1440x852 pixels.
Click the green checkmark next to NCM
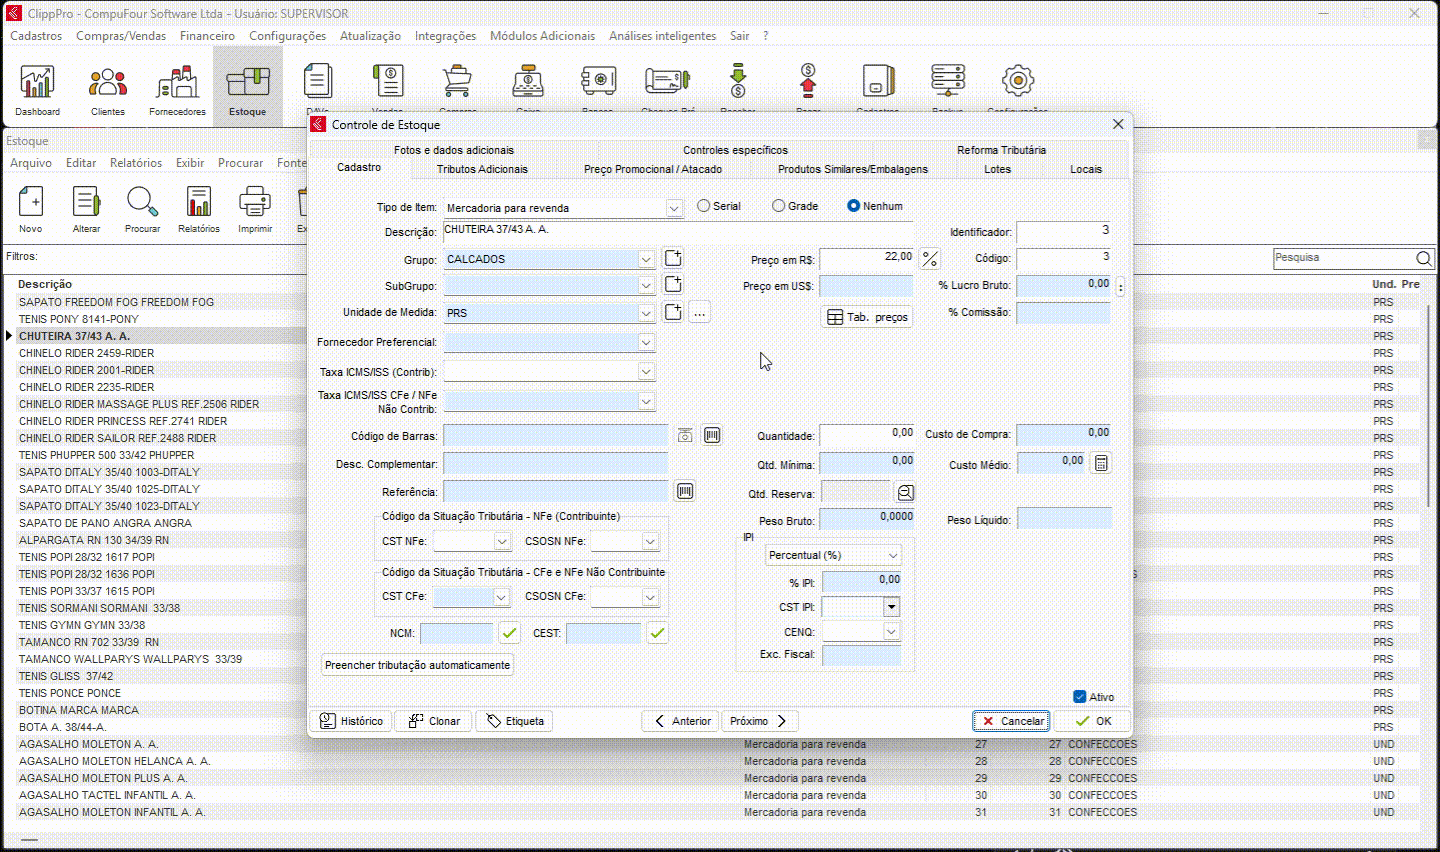pyautogui.click(x=510, y=632)
